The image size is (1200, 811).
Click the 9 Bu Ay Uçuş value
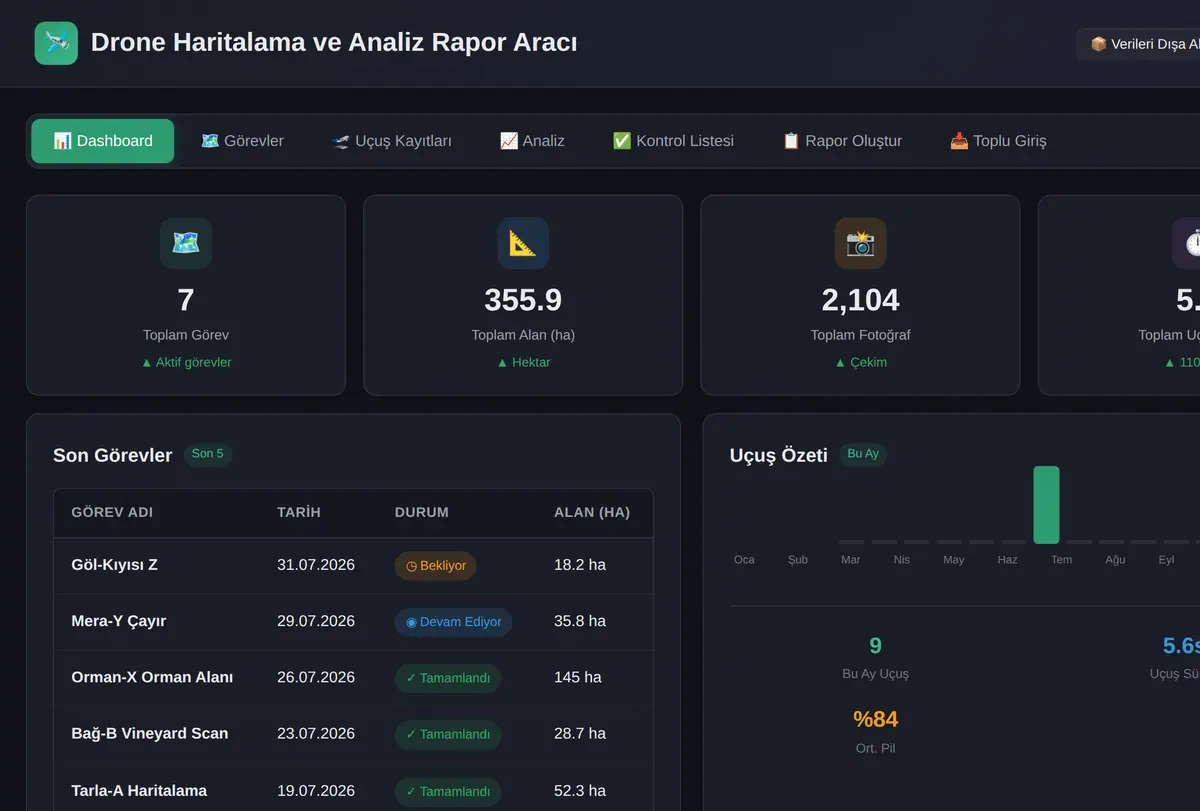click(x=876, y=646)
